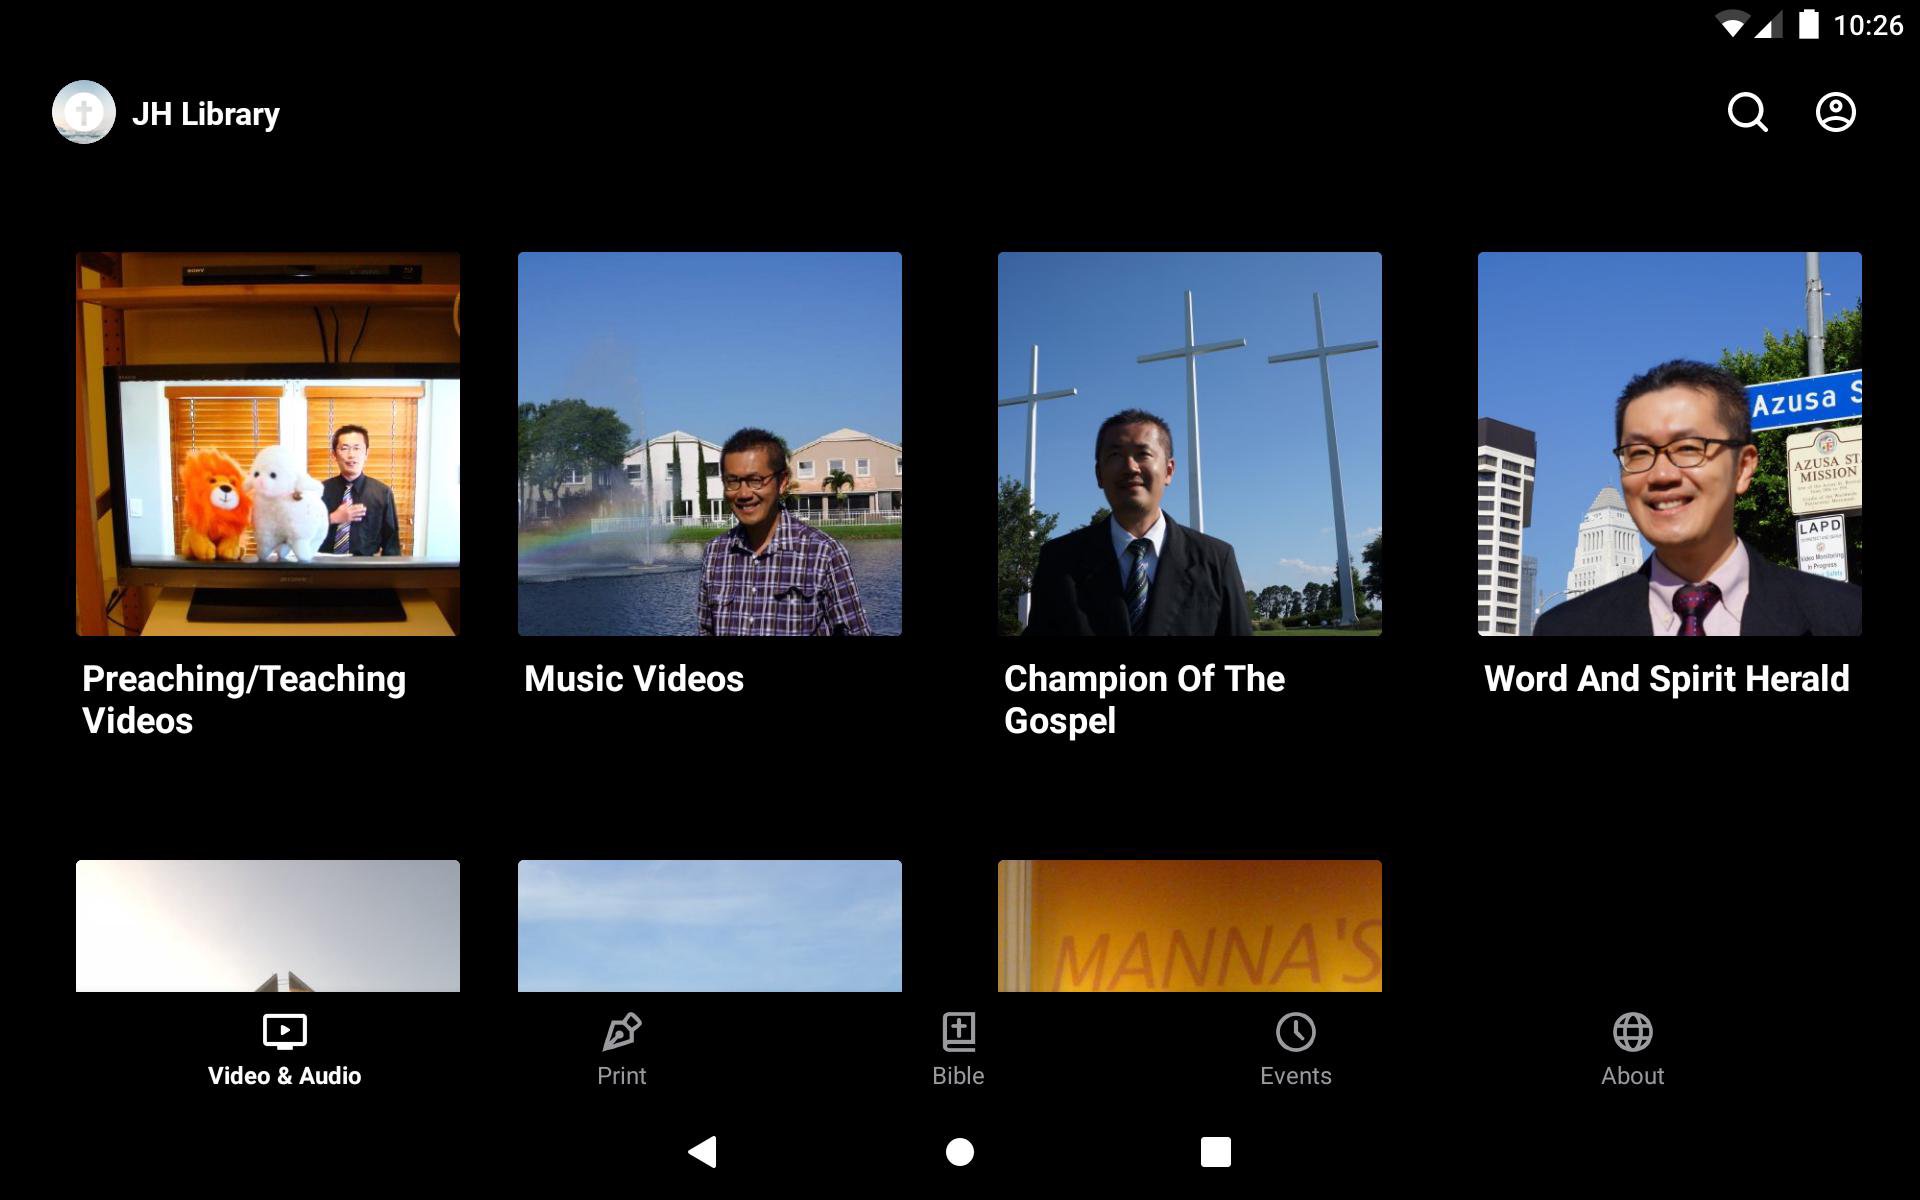Open the Preaching/Teaching Videos title link
1920x1200 pixels.
(x=243, y=699)
